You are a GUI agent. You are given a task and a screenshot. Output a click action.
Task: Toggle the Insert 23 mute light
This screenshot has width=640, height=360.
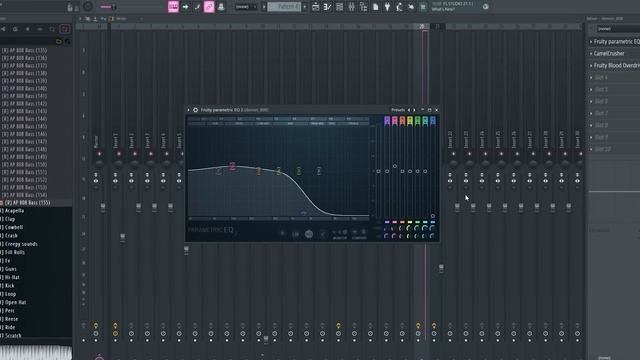coord(469,154)
